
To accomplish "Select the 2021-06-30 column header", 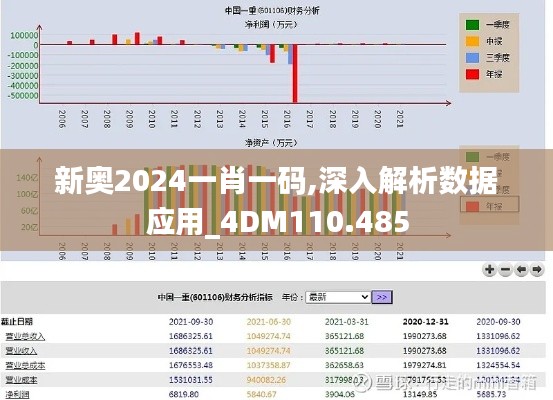I will click(269, 322).
